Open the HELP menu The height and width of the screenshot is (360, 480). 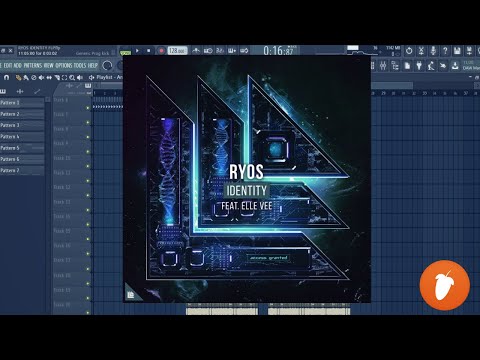pyautogui.click(x=93, y=65)
